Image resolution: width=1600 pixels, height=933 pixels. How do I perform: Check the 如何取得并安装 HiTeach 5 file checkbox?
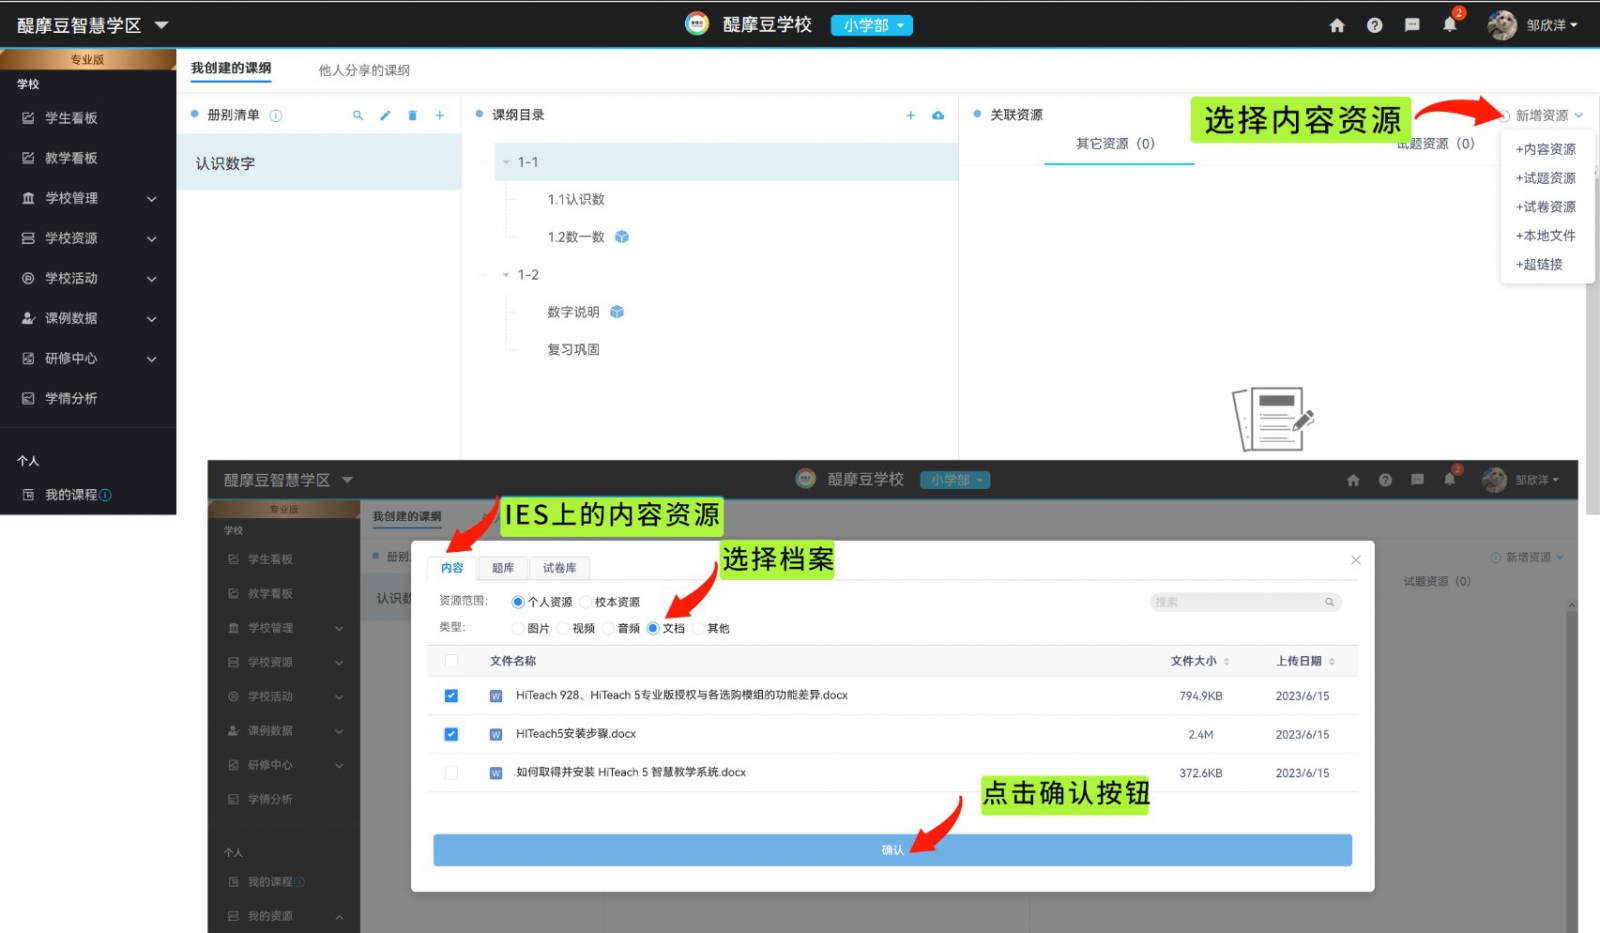[x=451, y=773]
